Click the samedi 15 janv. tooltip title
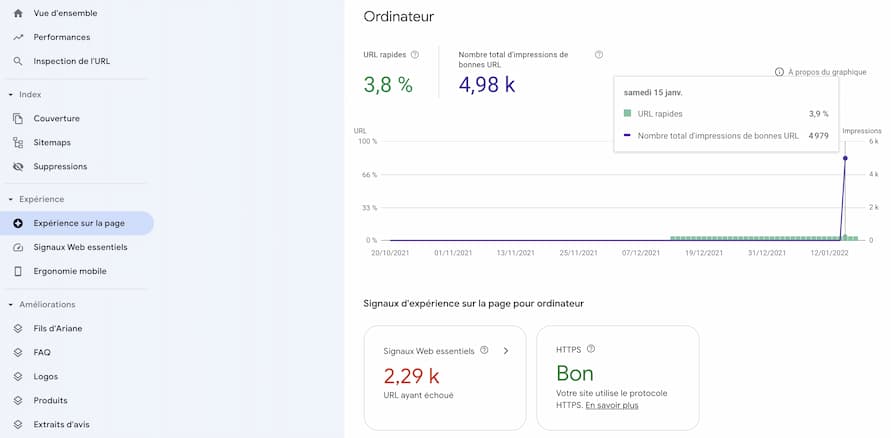The image size is (891, 438). 653,92
